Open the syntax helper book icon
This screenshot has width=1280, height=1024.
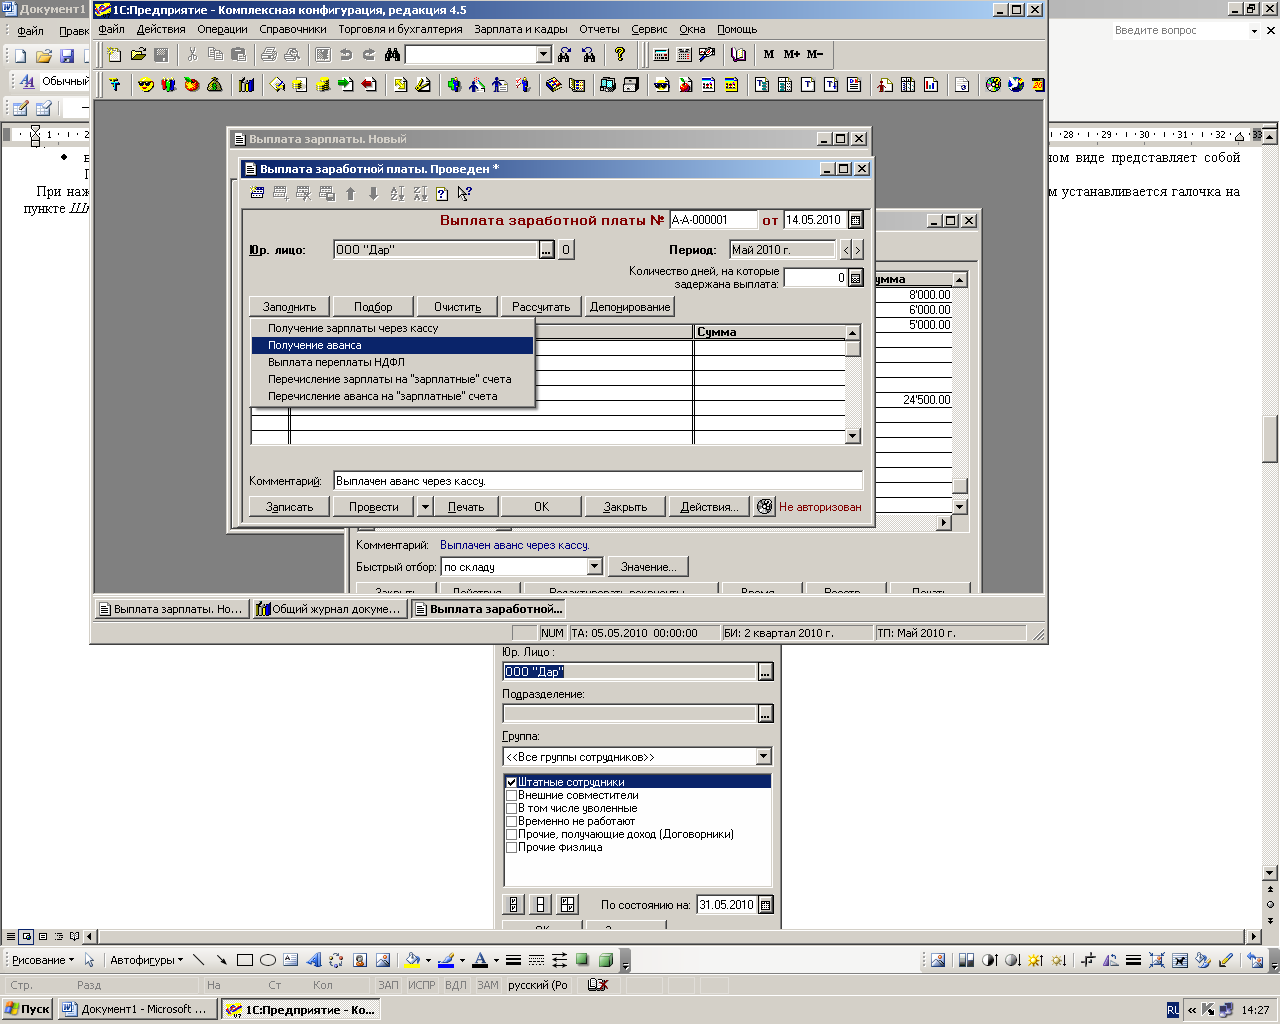739,54
